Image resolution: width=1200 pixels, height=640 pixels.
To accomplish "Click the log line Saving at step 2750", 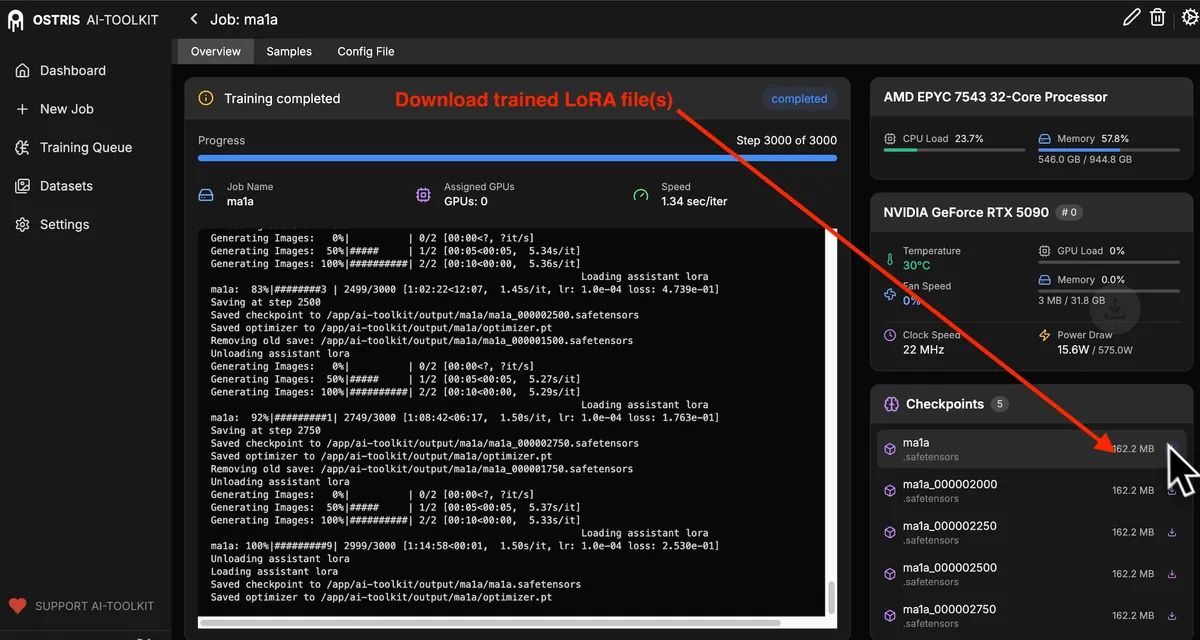I will click(x=266, y=430).
